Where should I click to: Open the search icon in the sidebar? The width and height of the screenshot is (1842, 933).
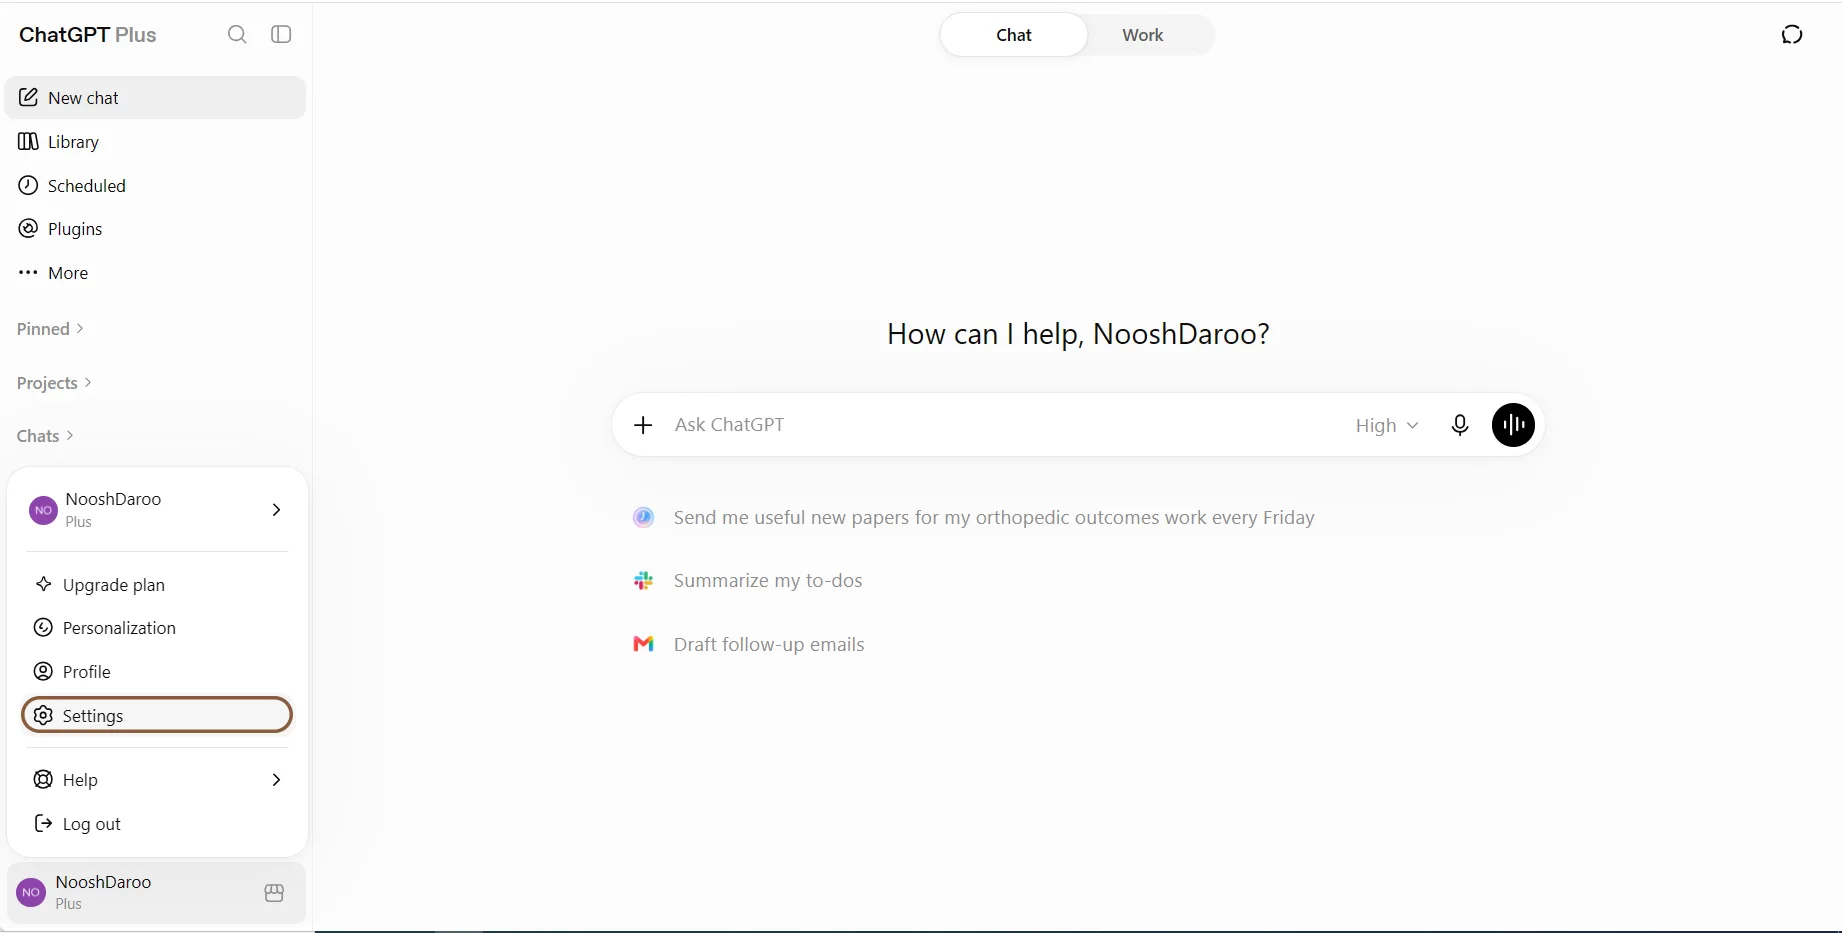pyautogui.click(x=237, y=35)
